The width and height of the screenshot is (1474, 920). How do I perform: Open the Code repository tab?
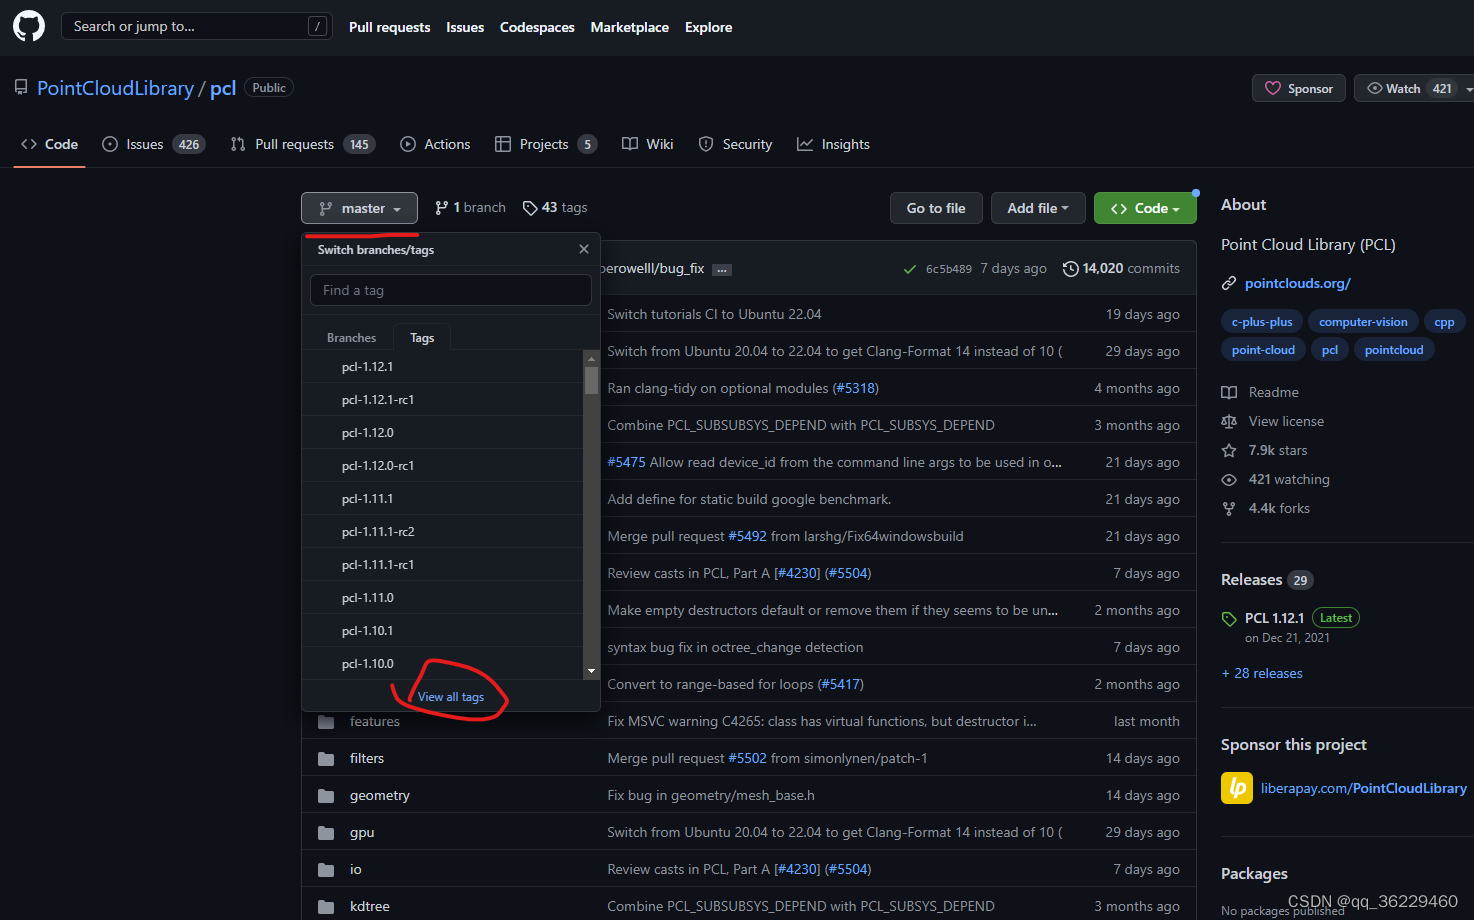tap(49, 144)
